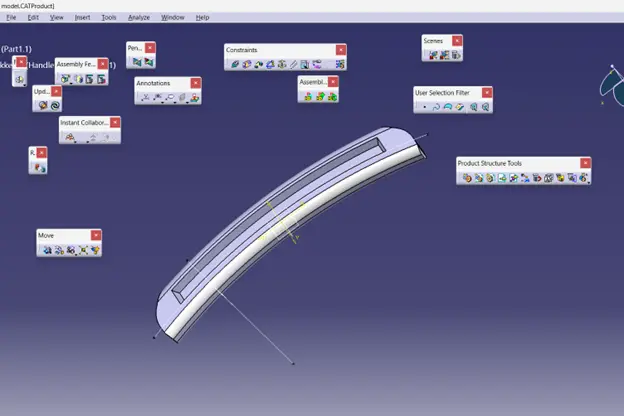This screenshot has width=624, height=416.
Task: Open the Analyze menu
Action: (x=138, y=17)
